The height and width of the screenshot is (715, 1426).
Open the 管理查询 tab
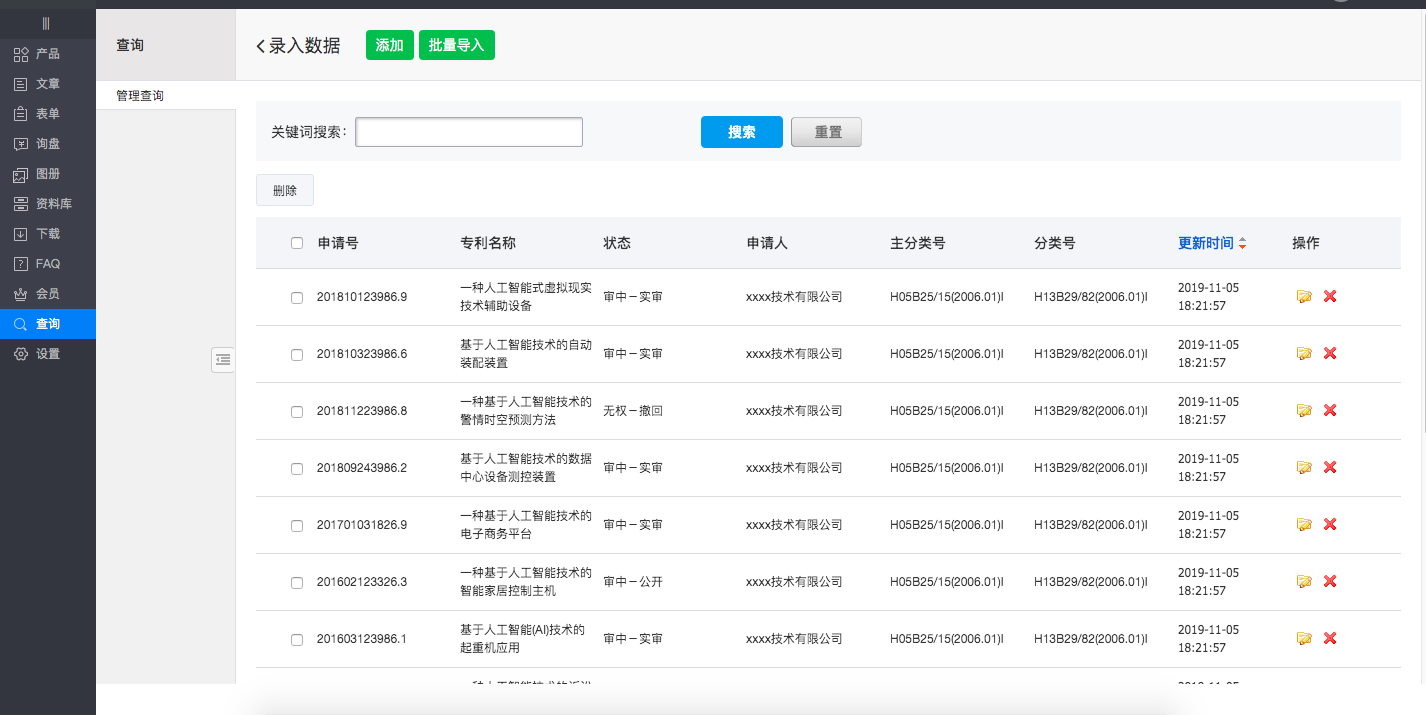click(x=140, y=96)
